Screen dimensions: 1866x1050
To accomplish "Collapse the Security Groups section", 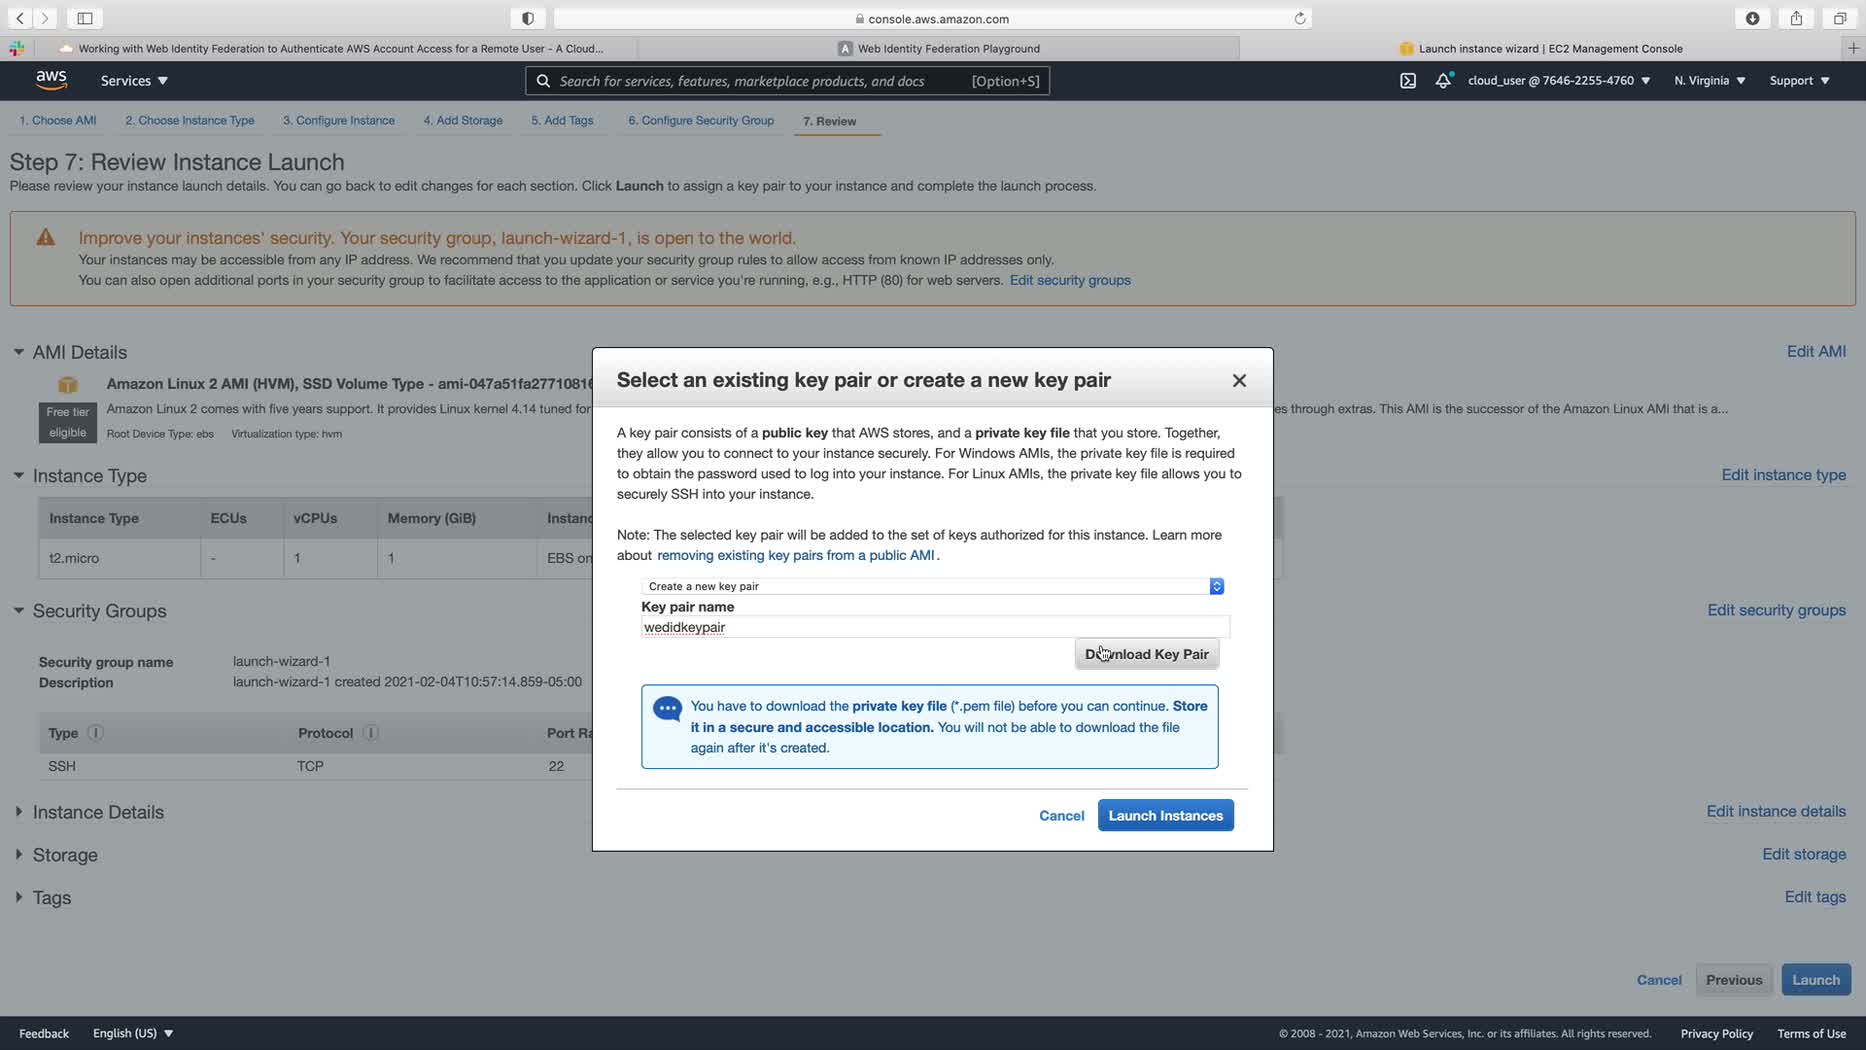I will point(19,611).
